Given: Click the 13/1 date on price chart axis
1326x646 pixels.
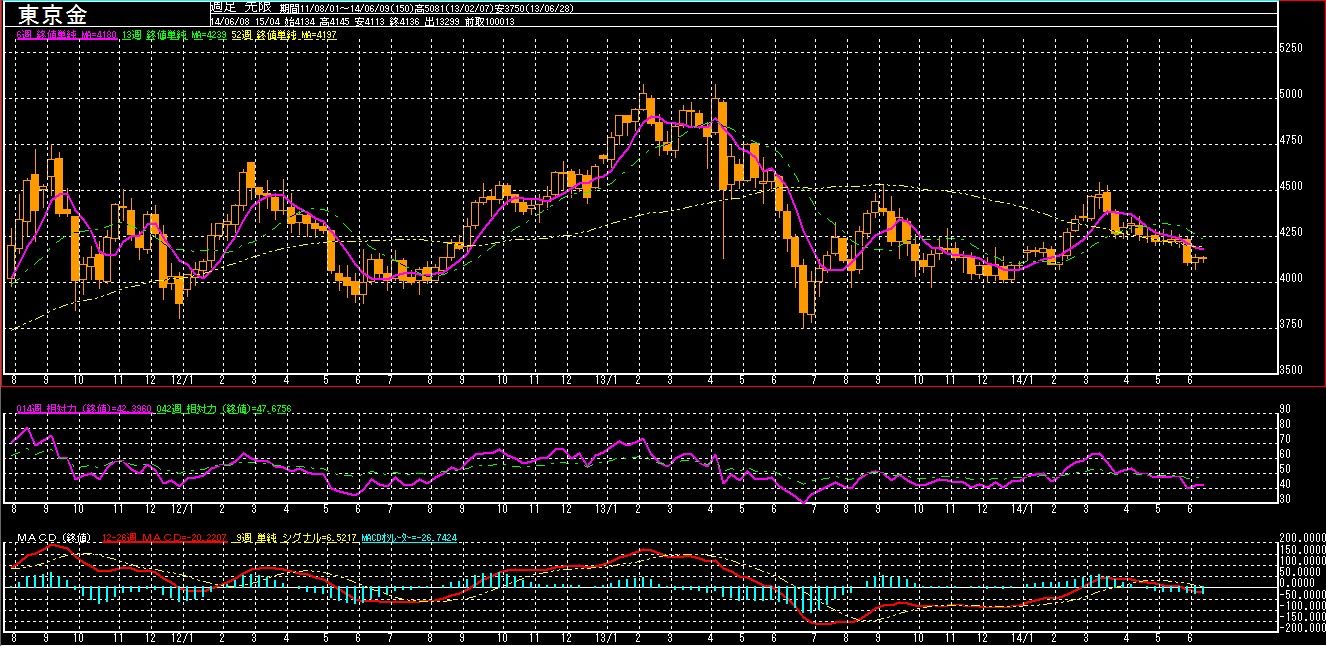Looking at the screenshot, I should tap(604, 381).
